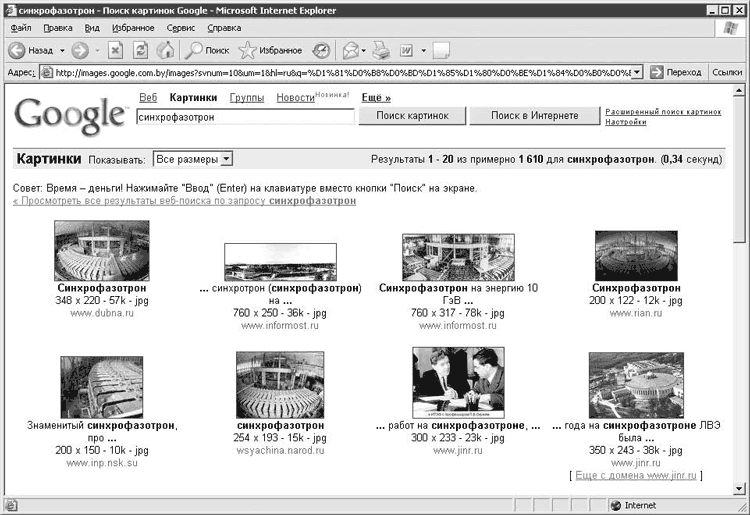Open the Сервис menu
The image size is (750, 515).
(x=180, y=28)
